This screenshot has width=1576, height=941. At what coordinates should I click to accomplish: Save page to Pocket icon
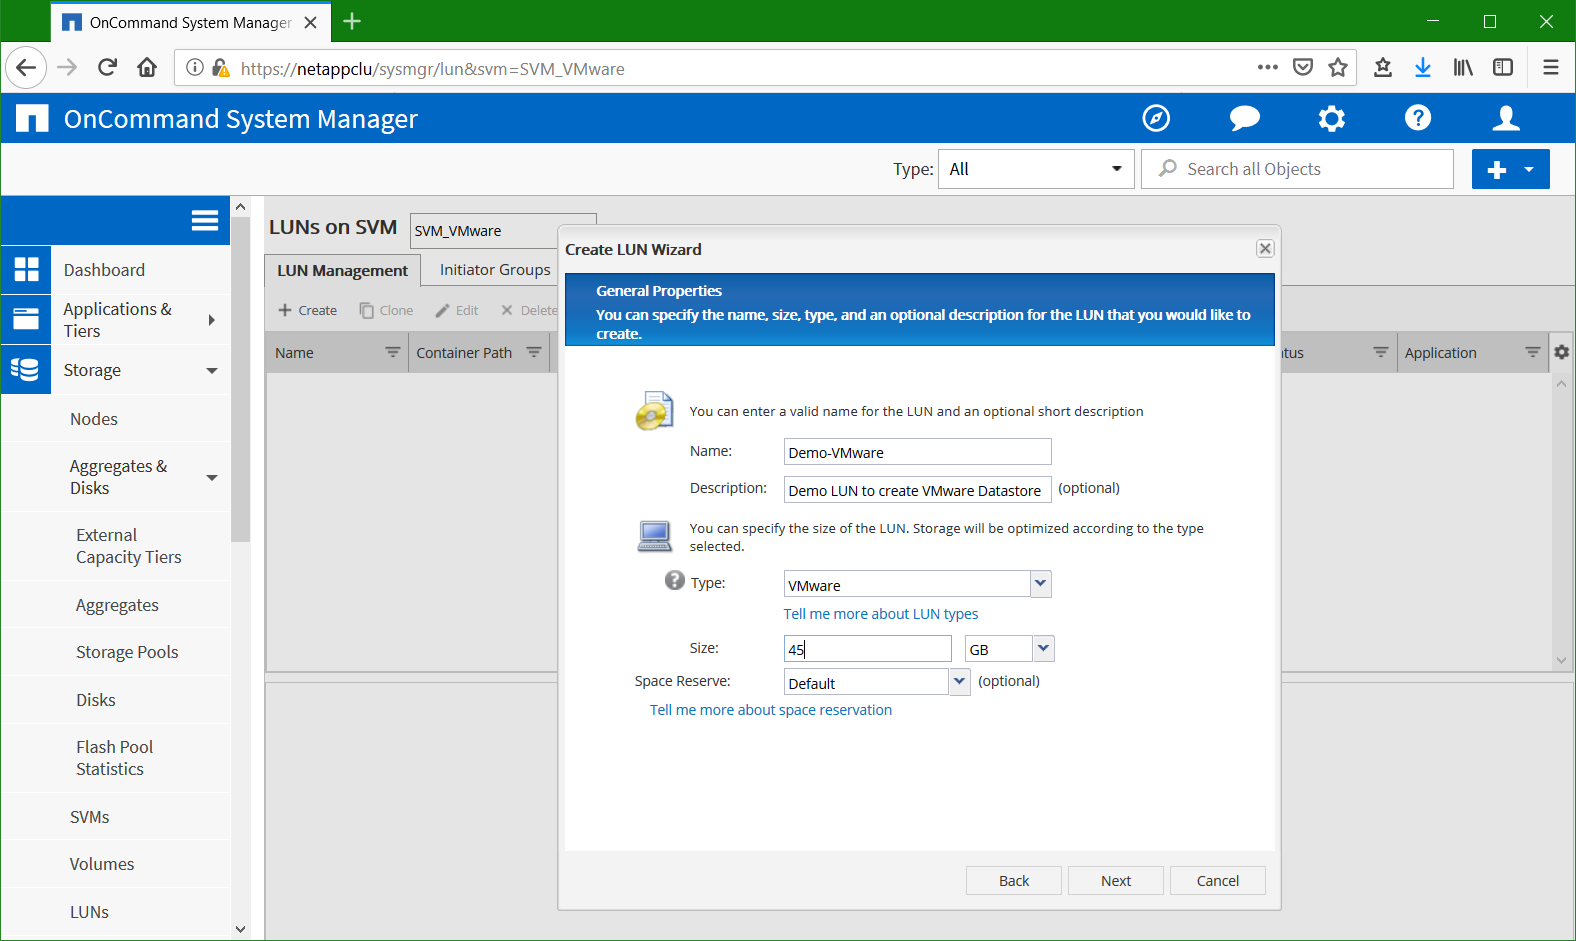coord(1303,68)
